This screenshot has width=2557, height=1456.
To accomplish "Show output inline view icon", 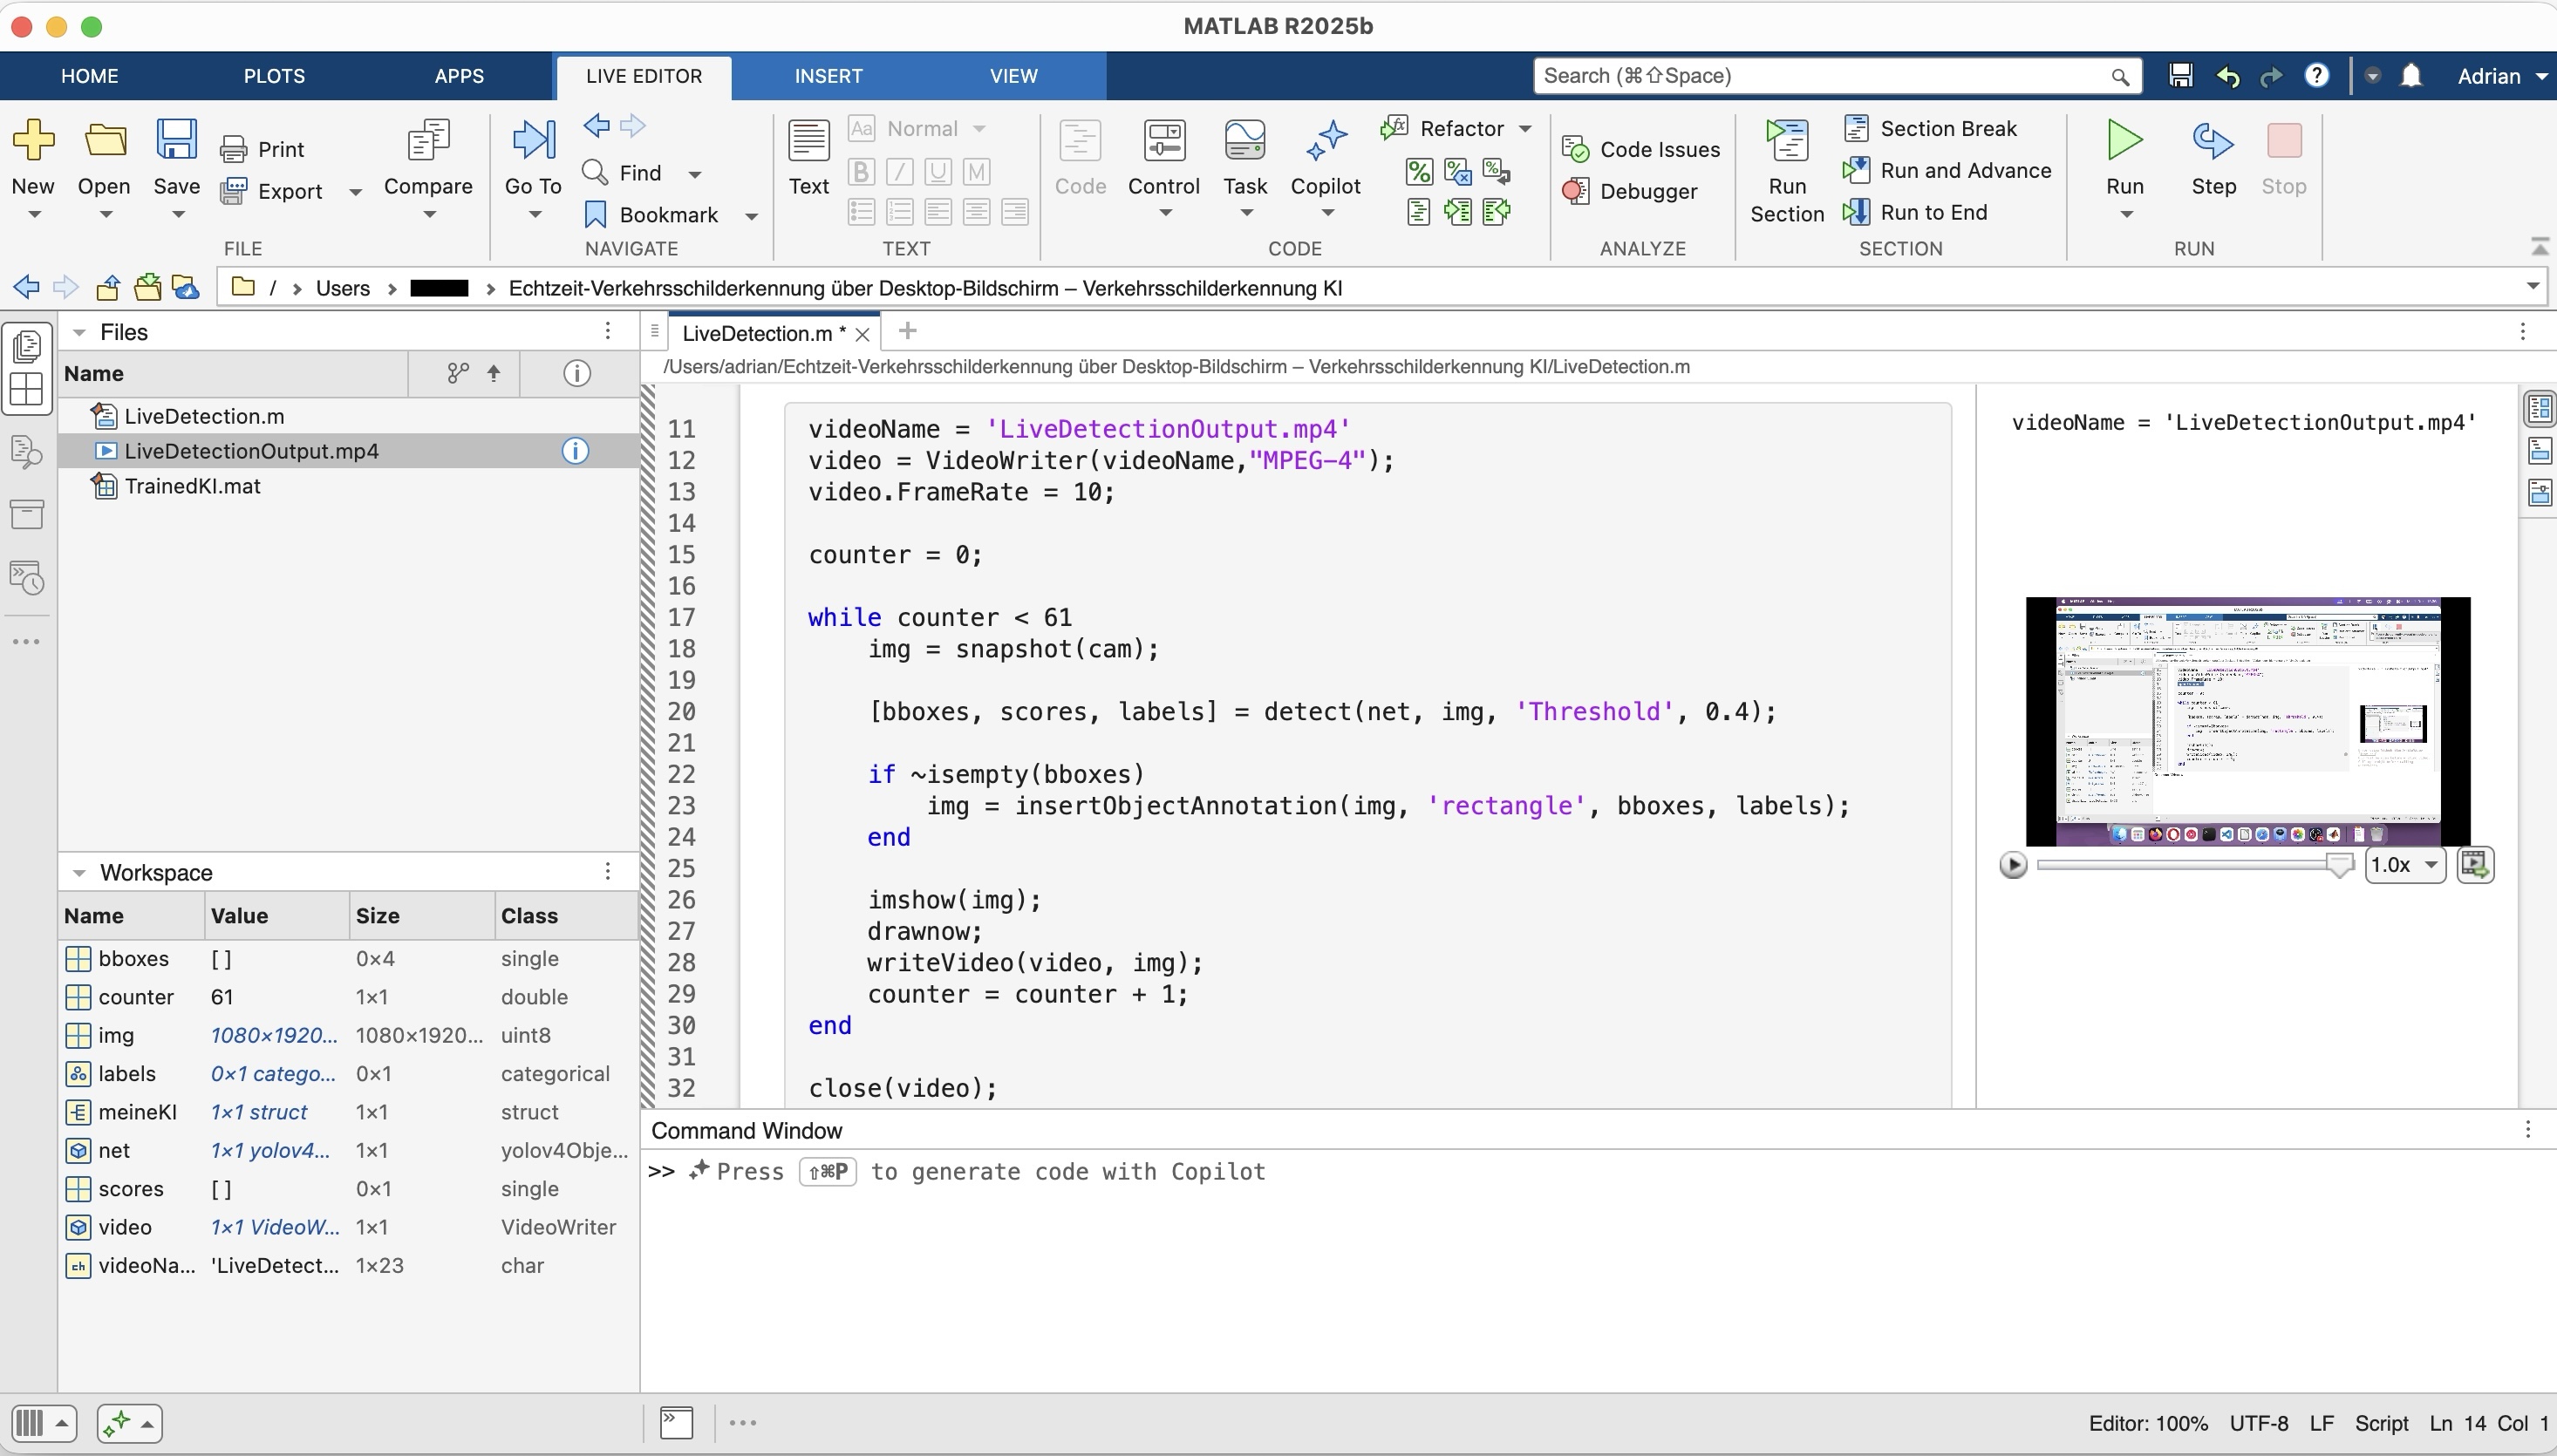I will point(2540,451).
